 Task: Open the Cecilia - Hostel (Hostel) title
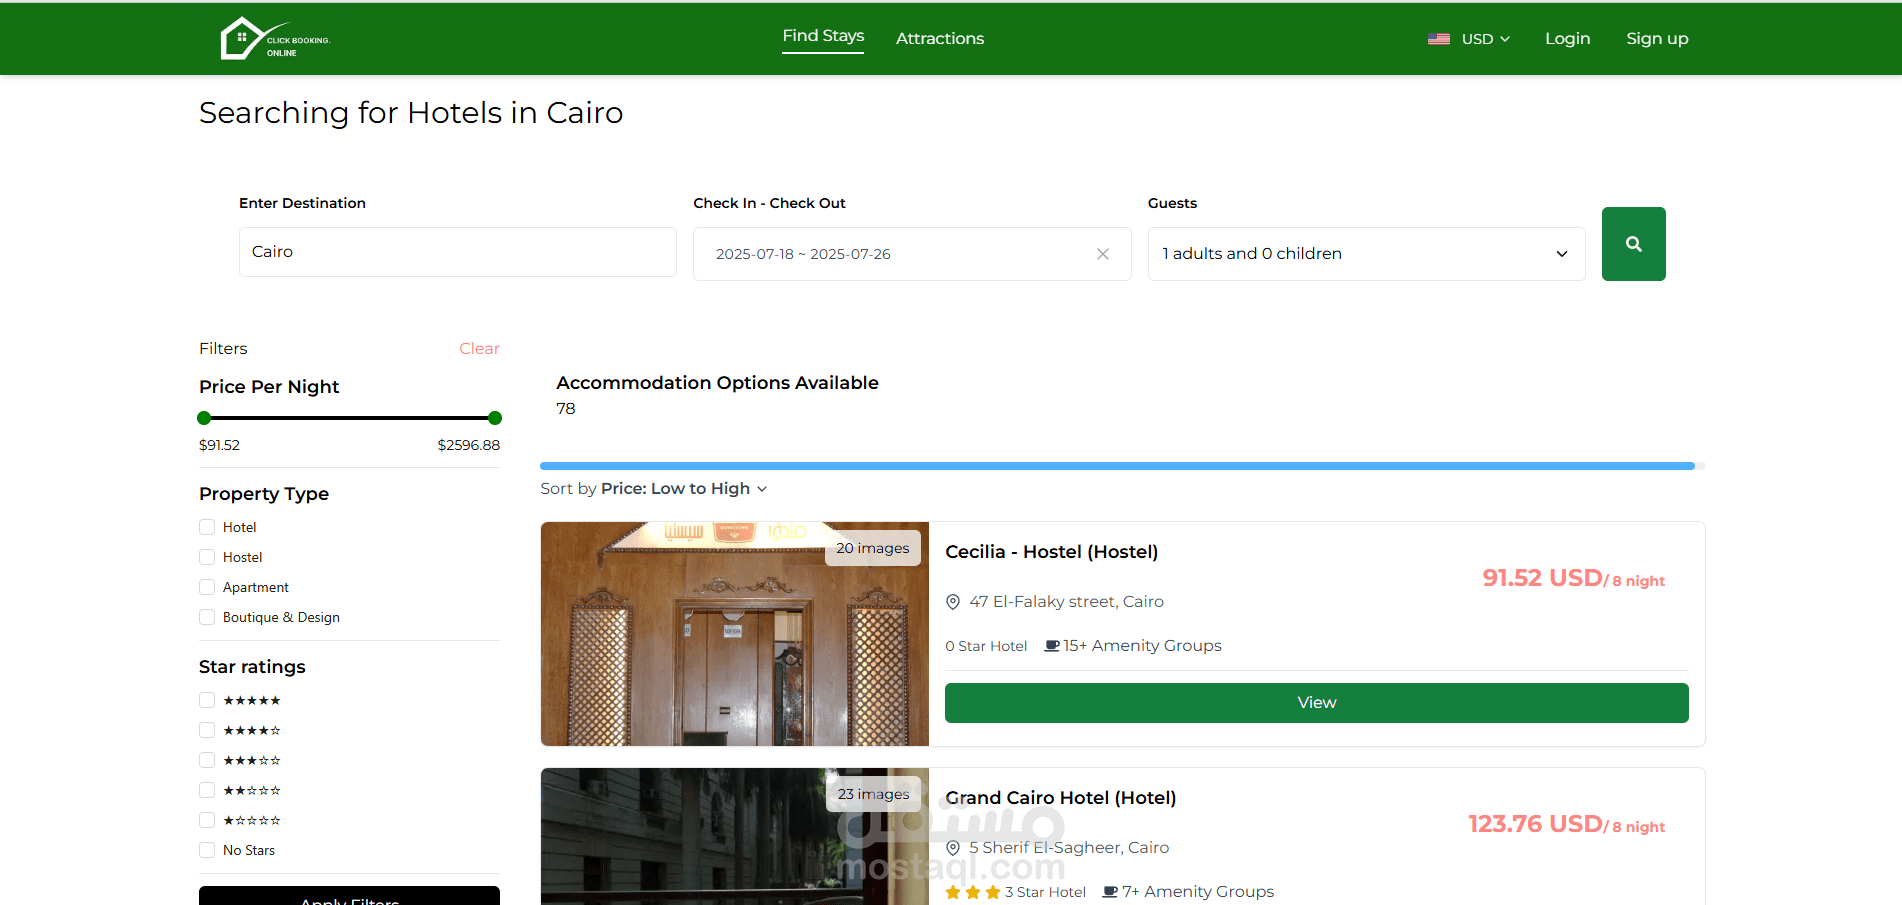1051,552
